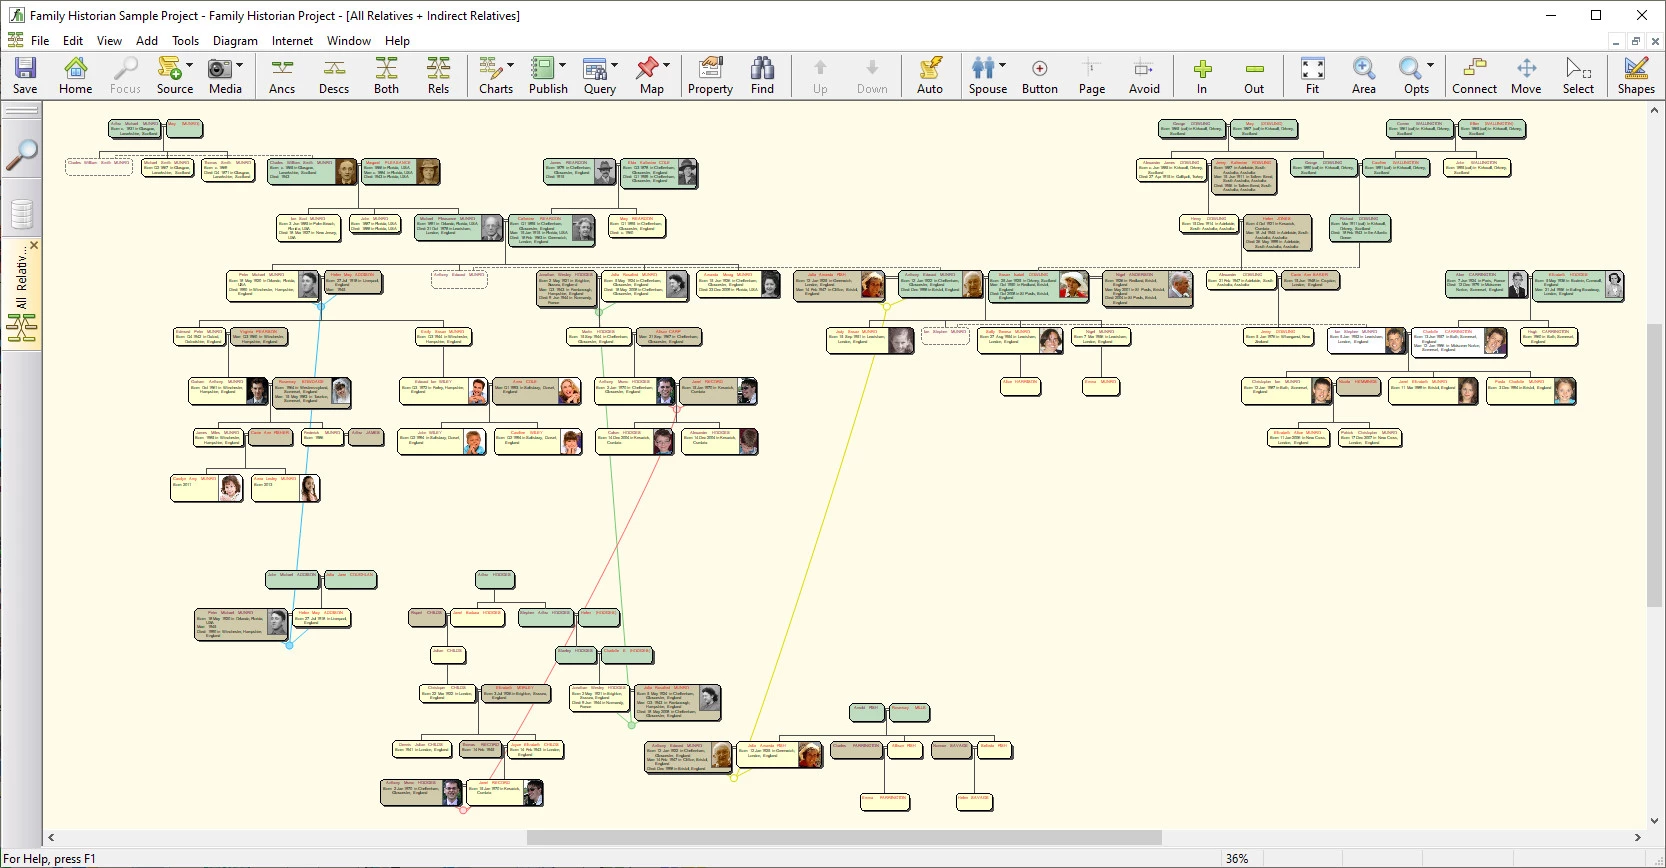Fit the diagram using the Fit icon

pyautogui.click(x=1312, y=75)
